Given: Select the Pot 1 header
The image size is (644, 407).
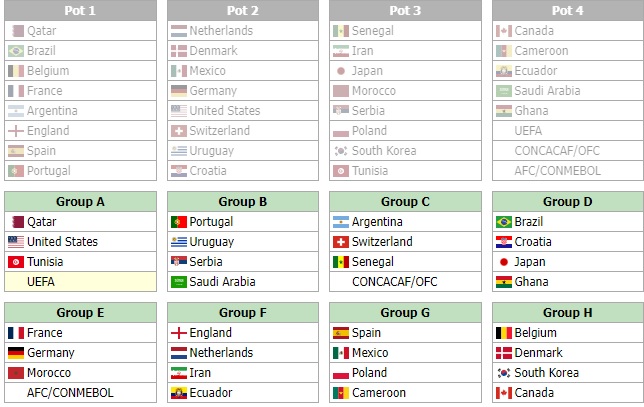Looking at the screenshot, I should point(80,10).
